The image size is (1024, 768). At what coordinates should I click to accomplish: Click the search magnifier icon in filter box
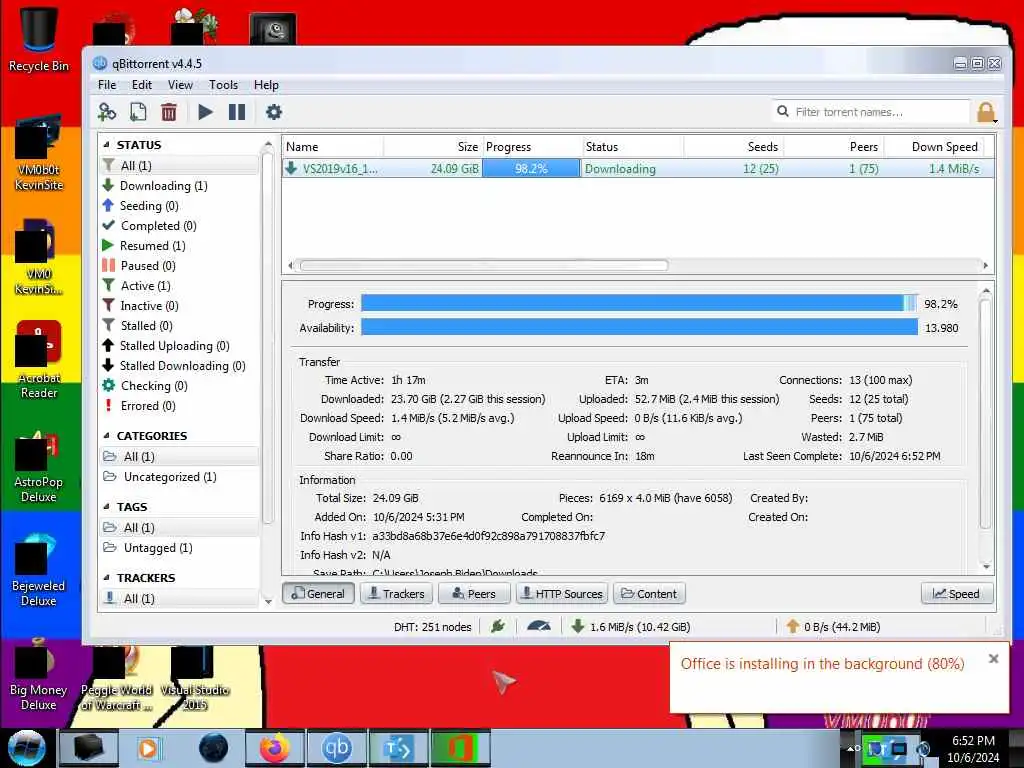pyautogui.click(x=782, y=112)
